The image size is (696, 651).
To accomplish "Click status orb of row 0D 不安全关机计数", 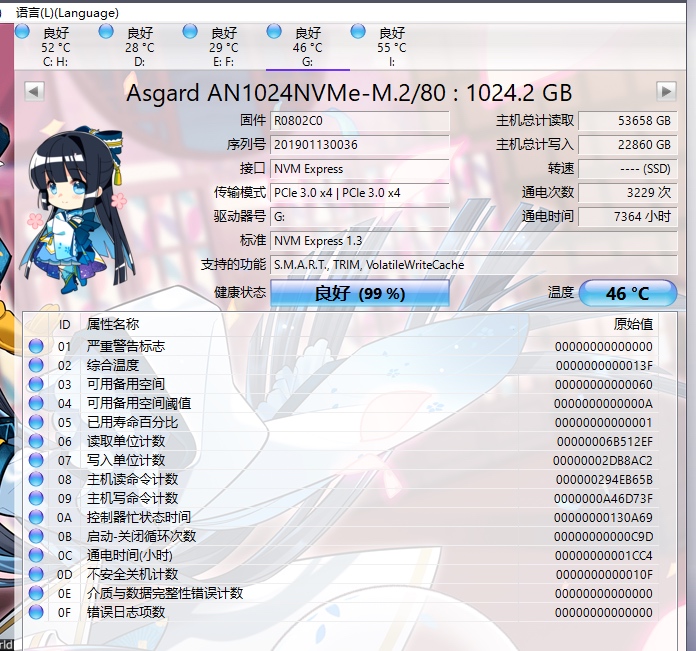I will pos(36,575).
